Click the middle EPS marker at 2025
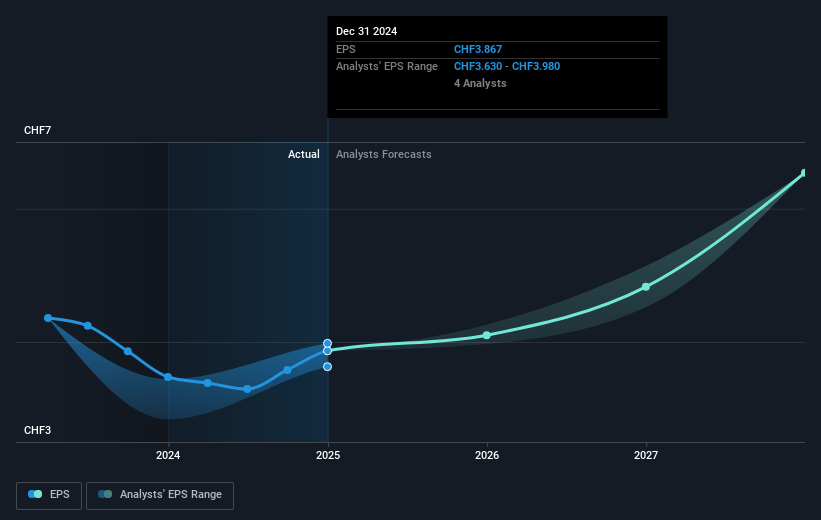Viewport: 821px width, 520px height. pos(327,351)
